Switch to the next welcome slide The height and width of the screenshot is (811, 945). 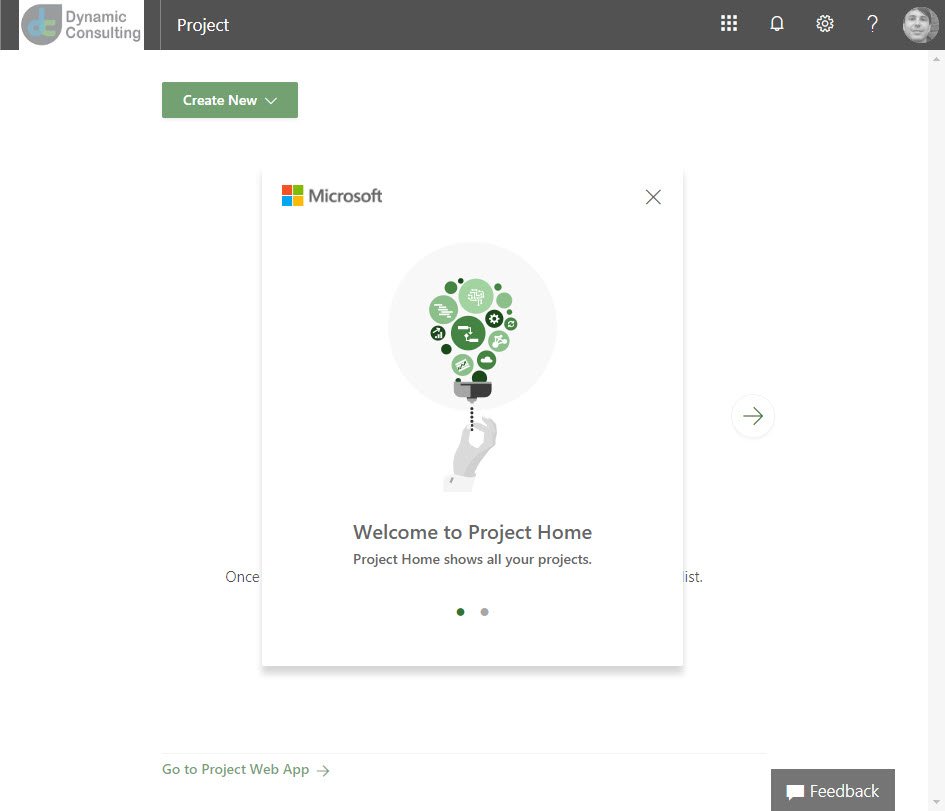click(753, 416)
